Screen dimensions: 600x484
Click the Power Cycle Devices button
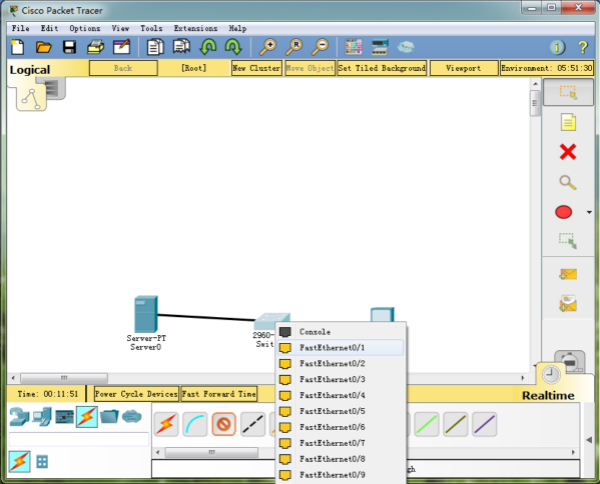[136, 394]
